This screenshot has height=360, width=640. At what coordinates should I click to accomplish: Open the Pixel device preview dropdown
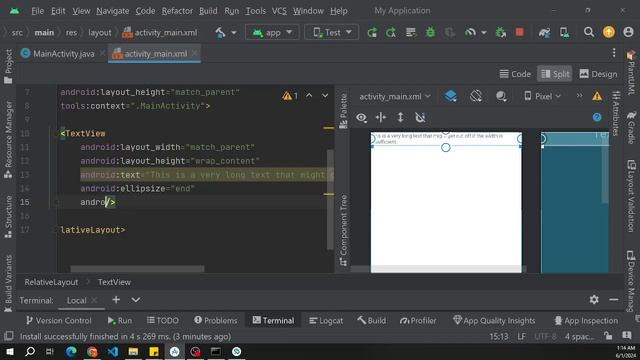[543, 96]
